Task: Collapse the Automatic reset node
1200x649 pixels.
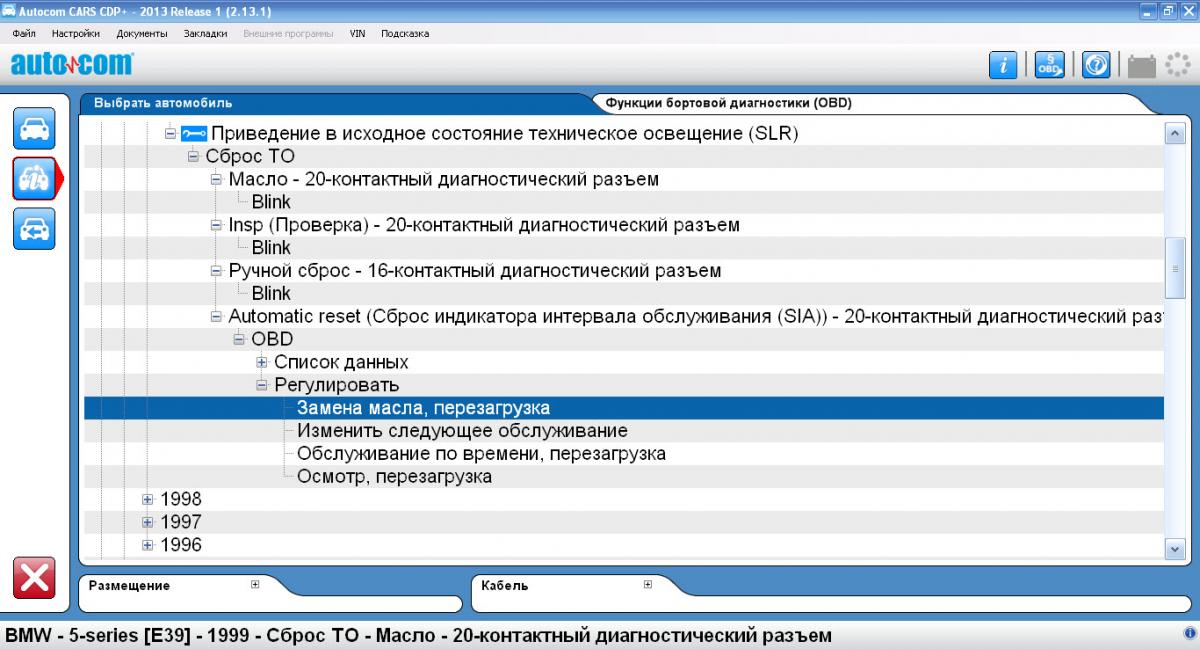Action: click(216, 316)
